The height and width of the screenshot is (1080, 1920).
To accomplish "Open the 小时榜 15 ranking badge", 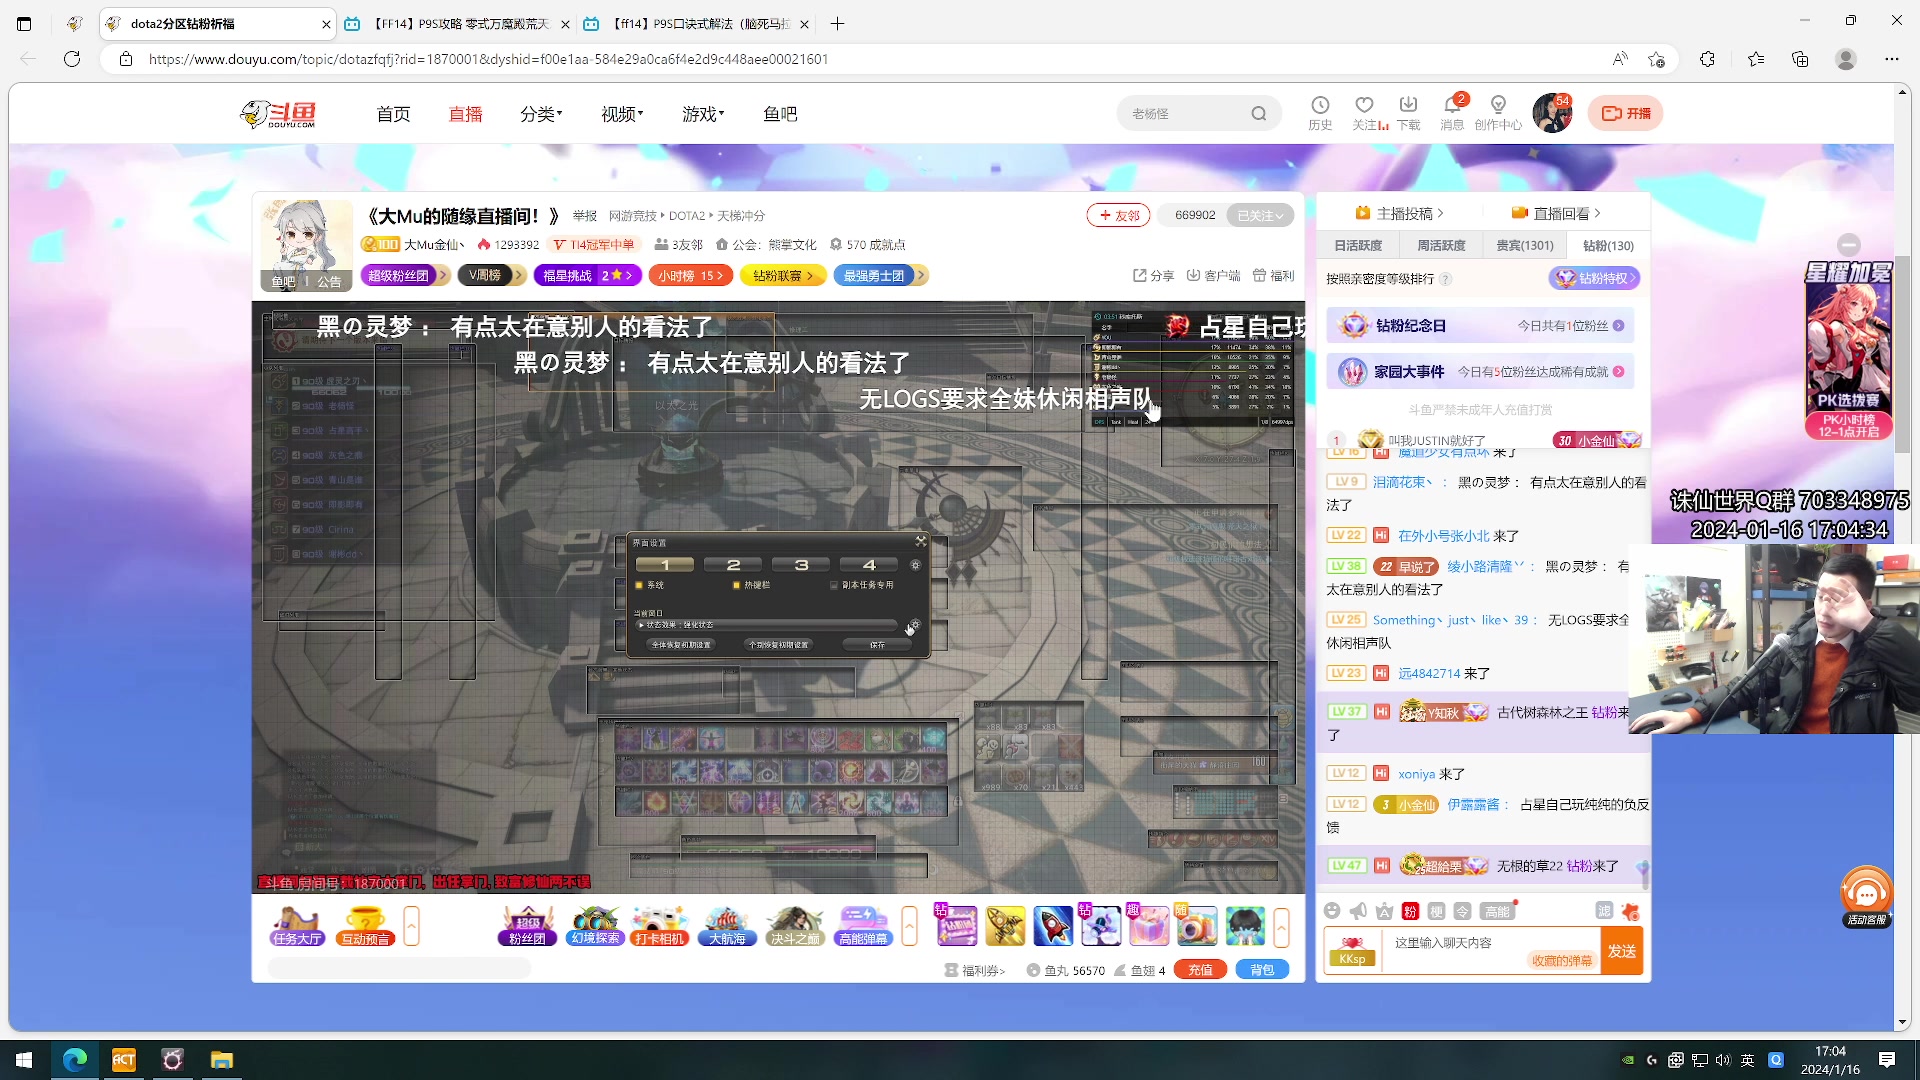I will (690, 276).
